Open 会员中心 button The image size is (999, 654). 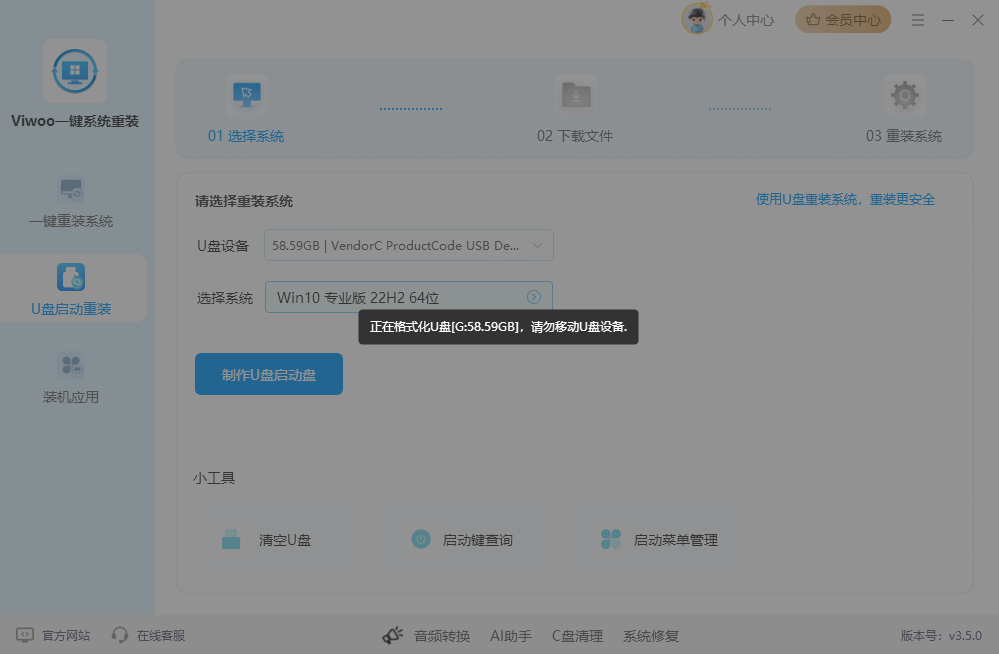click(x=843, y=20)
